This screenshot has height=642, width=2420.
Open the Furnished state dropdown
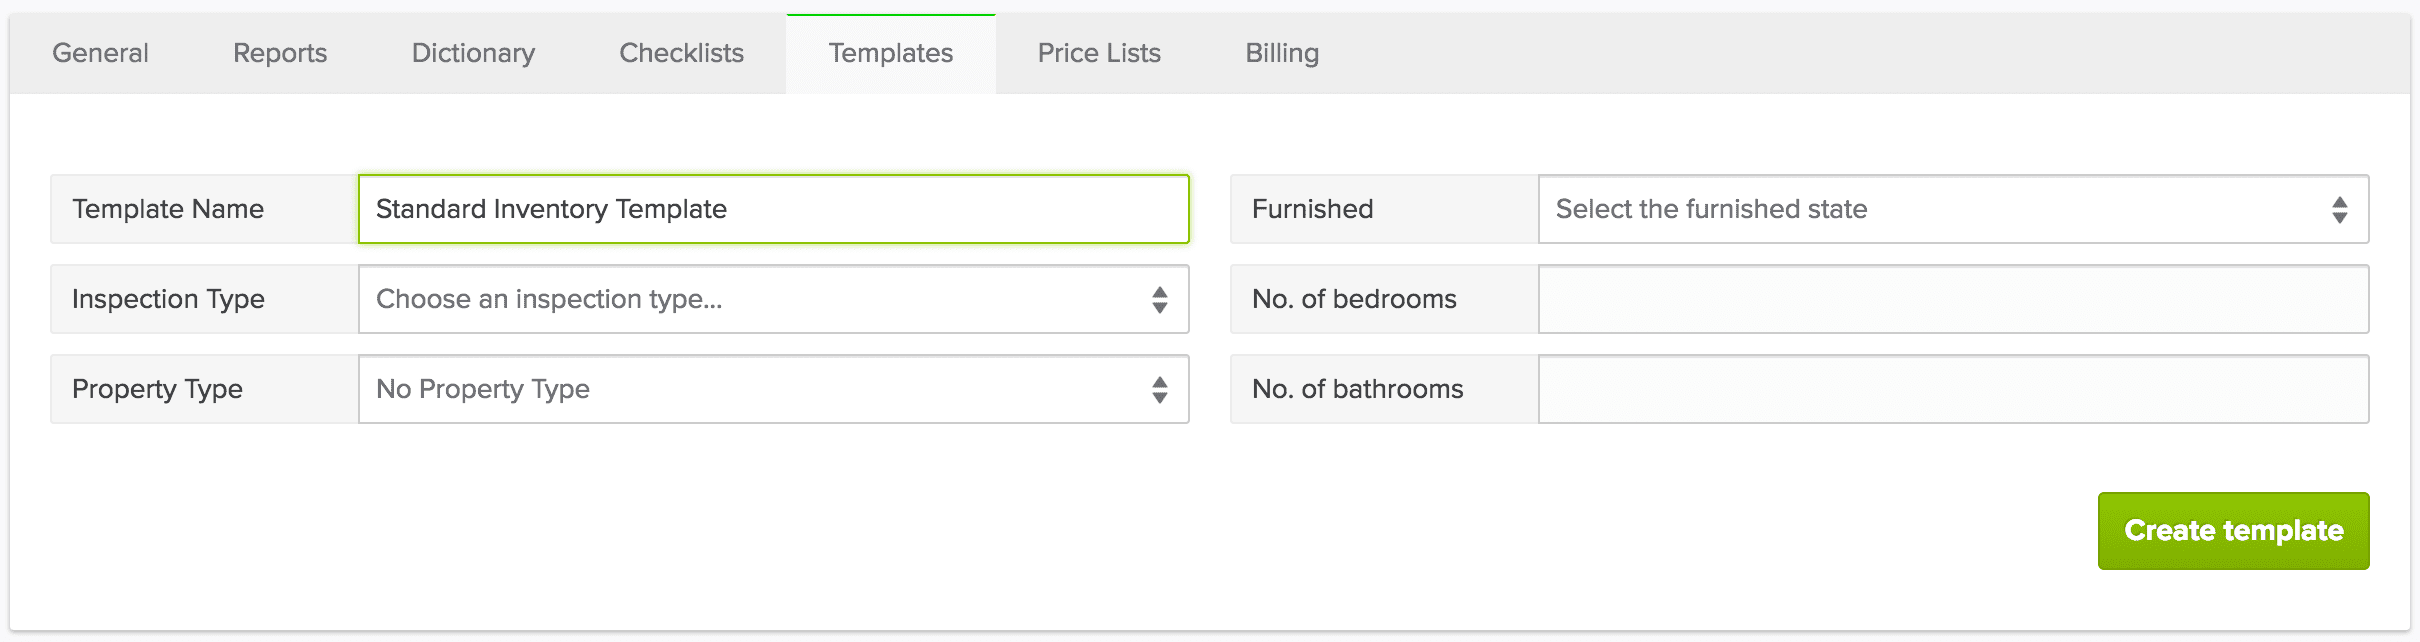point(1950,209)
